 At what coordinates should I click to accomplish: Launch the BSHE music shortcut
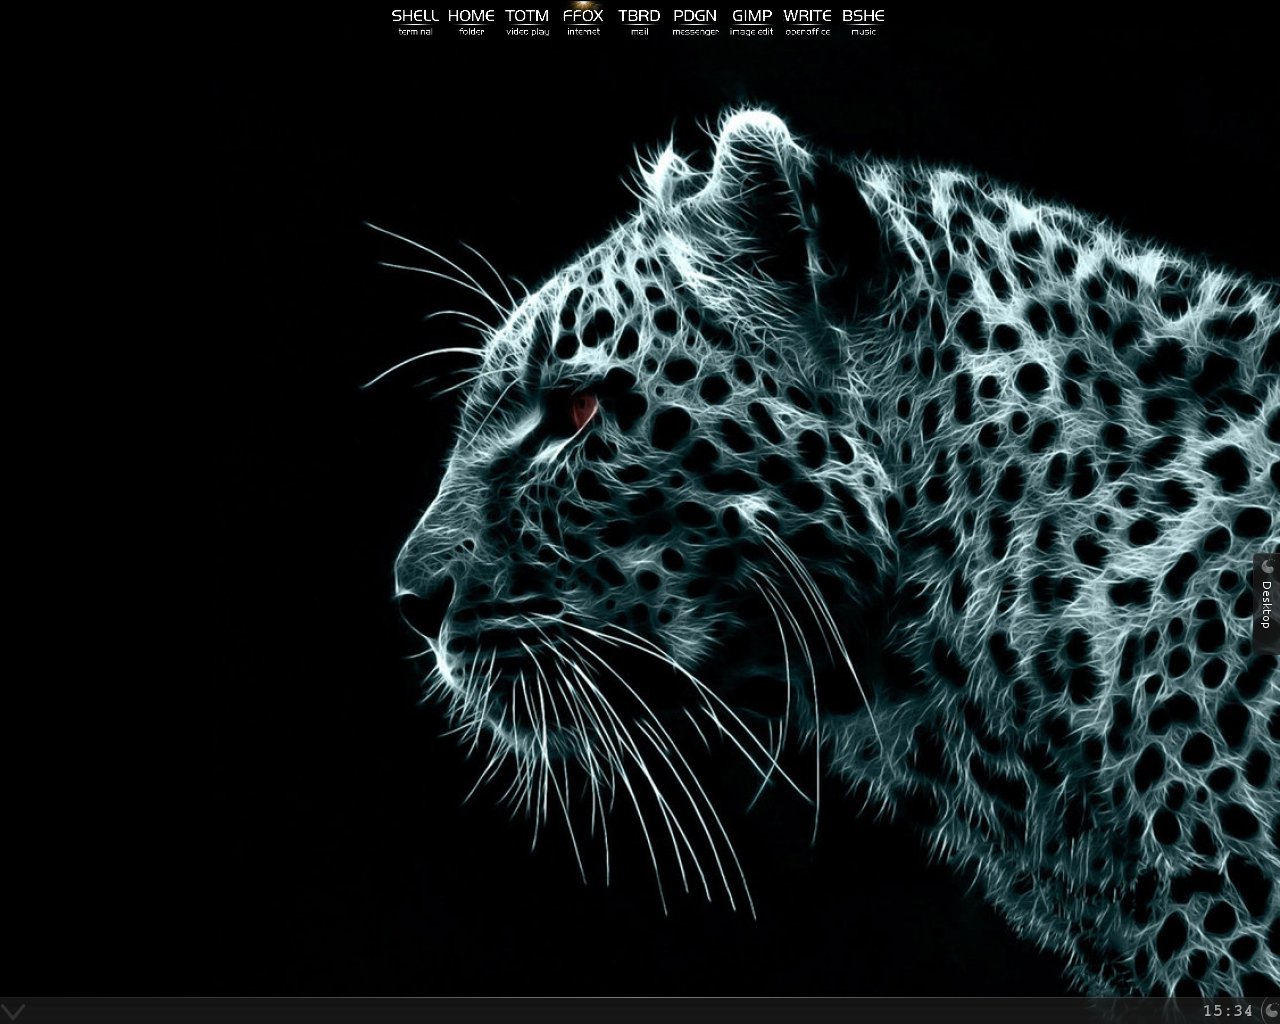click(x=863, y=21)
